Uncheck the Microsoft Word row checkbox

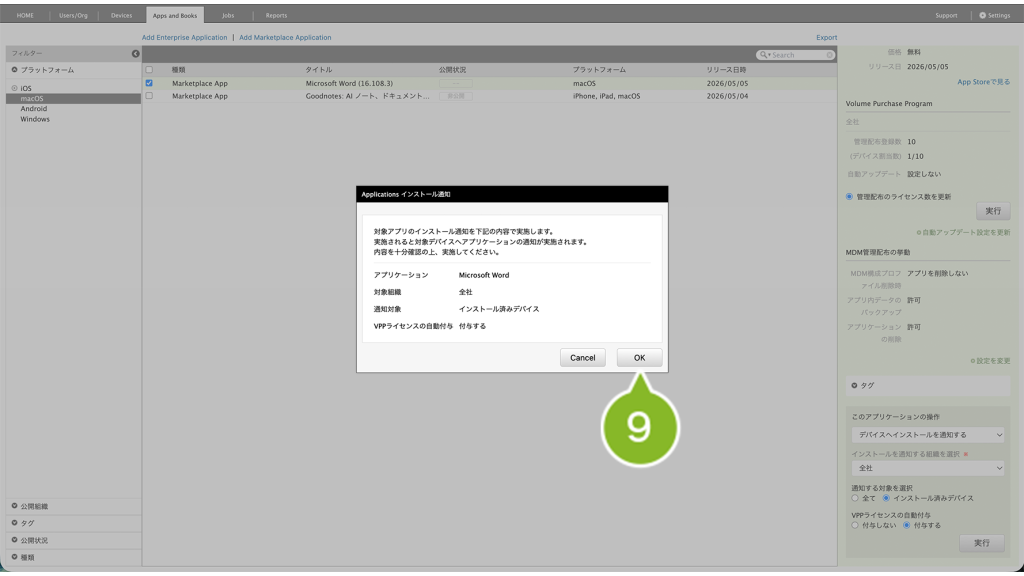149,83
